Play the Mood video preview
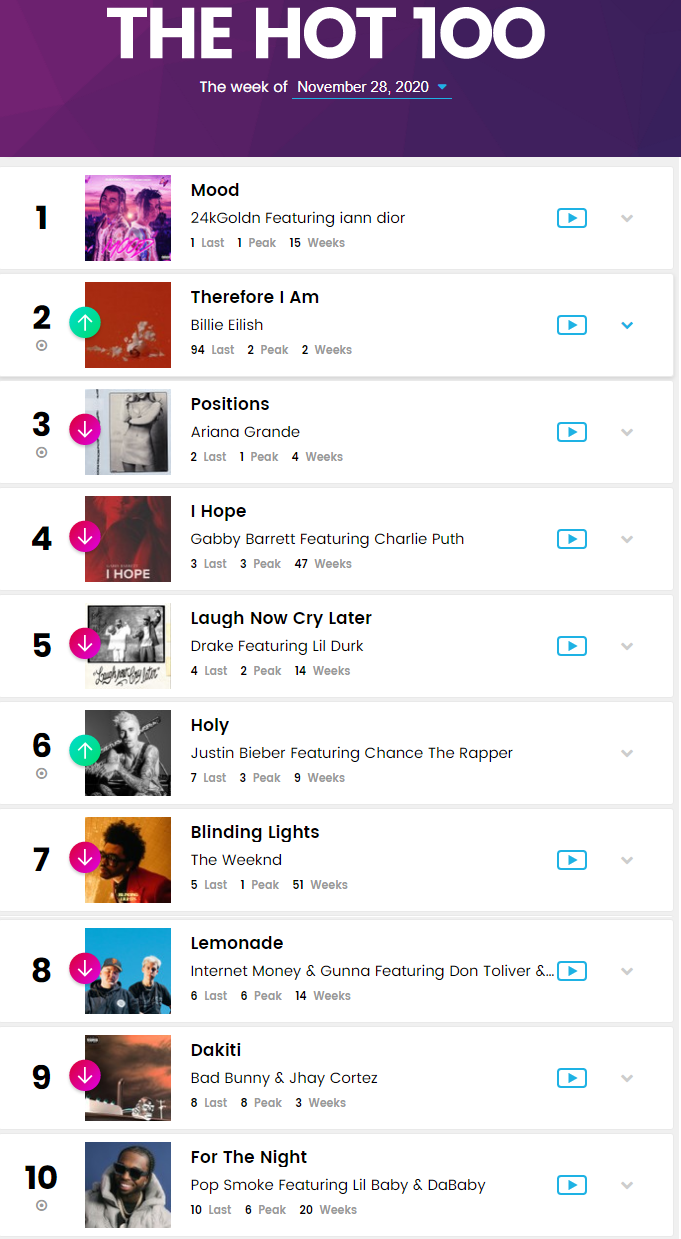Image resolution: width=681 pixels, height=1239 pixels. click(x=572, y=218)
